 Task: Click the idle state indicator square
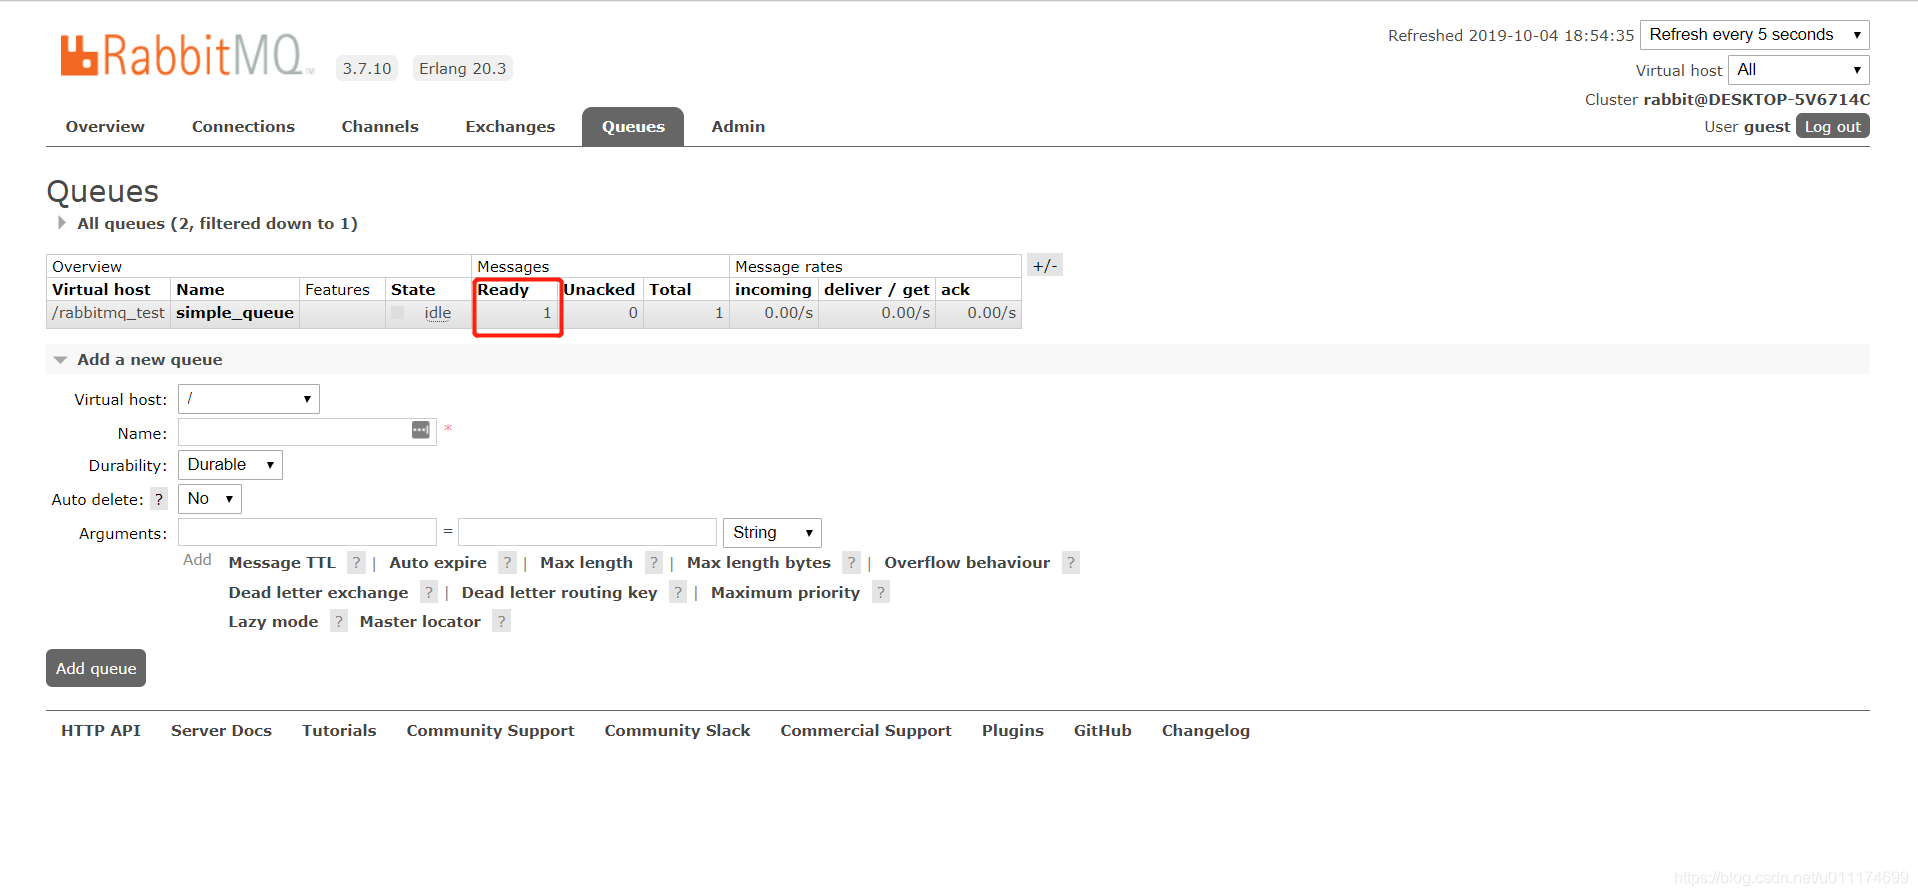398,313
